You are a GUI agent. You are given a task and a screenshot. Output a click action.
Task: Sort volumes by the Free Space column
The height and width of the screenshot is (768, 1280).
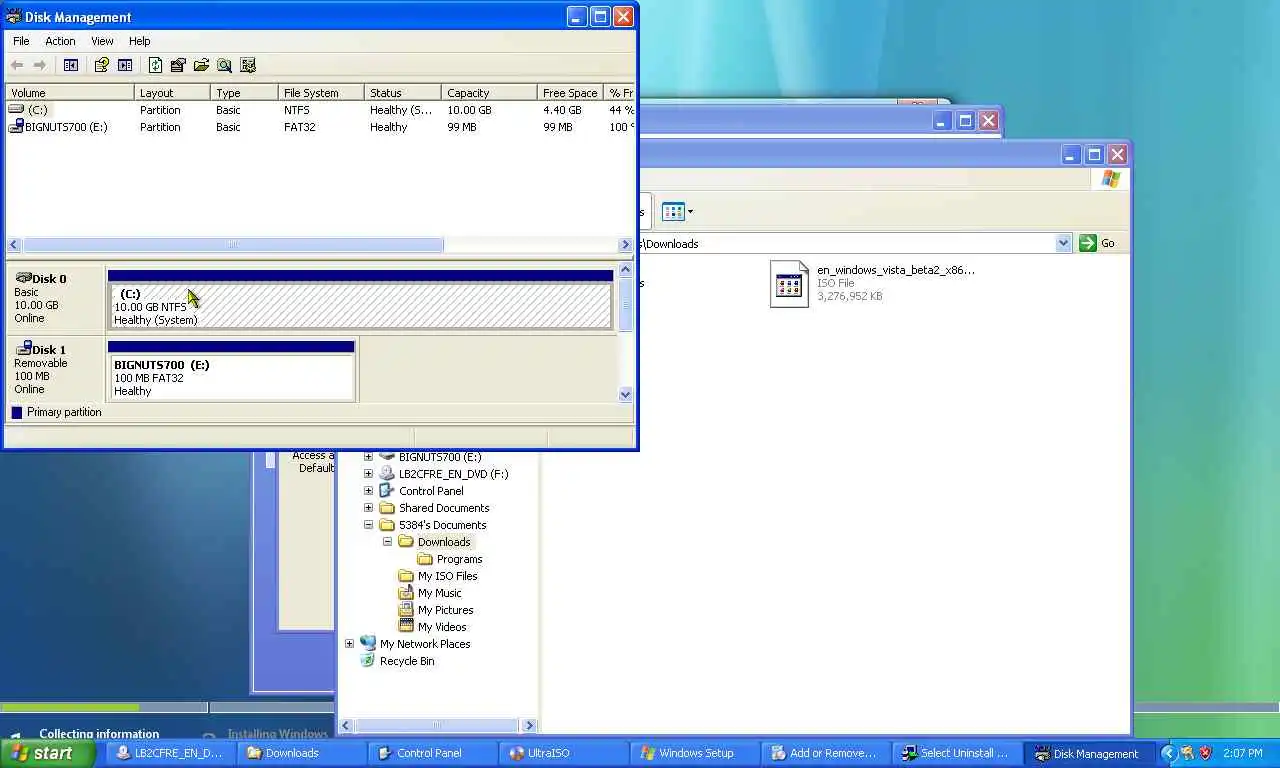pos(570,93)
